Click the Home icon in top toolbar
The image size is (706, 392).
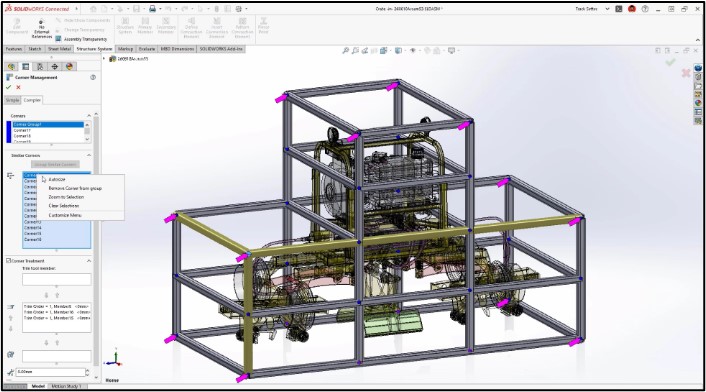click(93, 9)
